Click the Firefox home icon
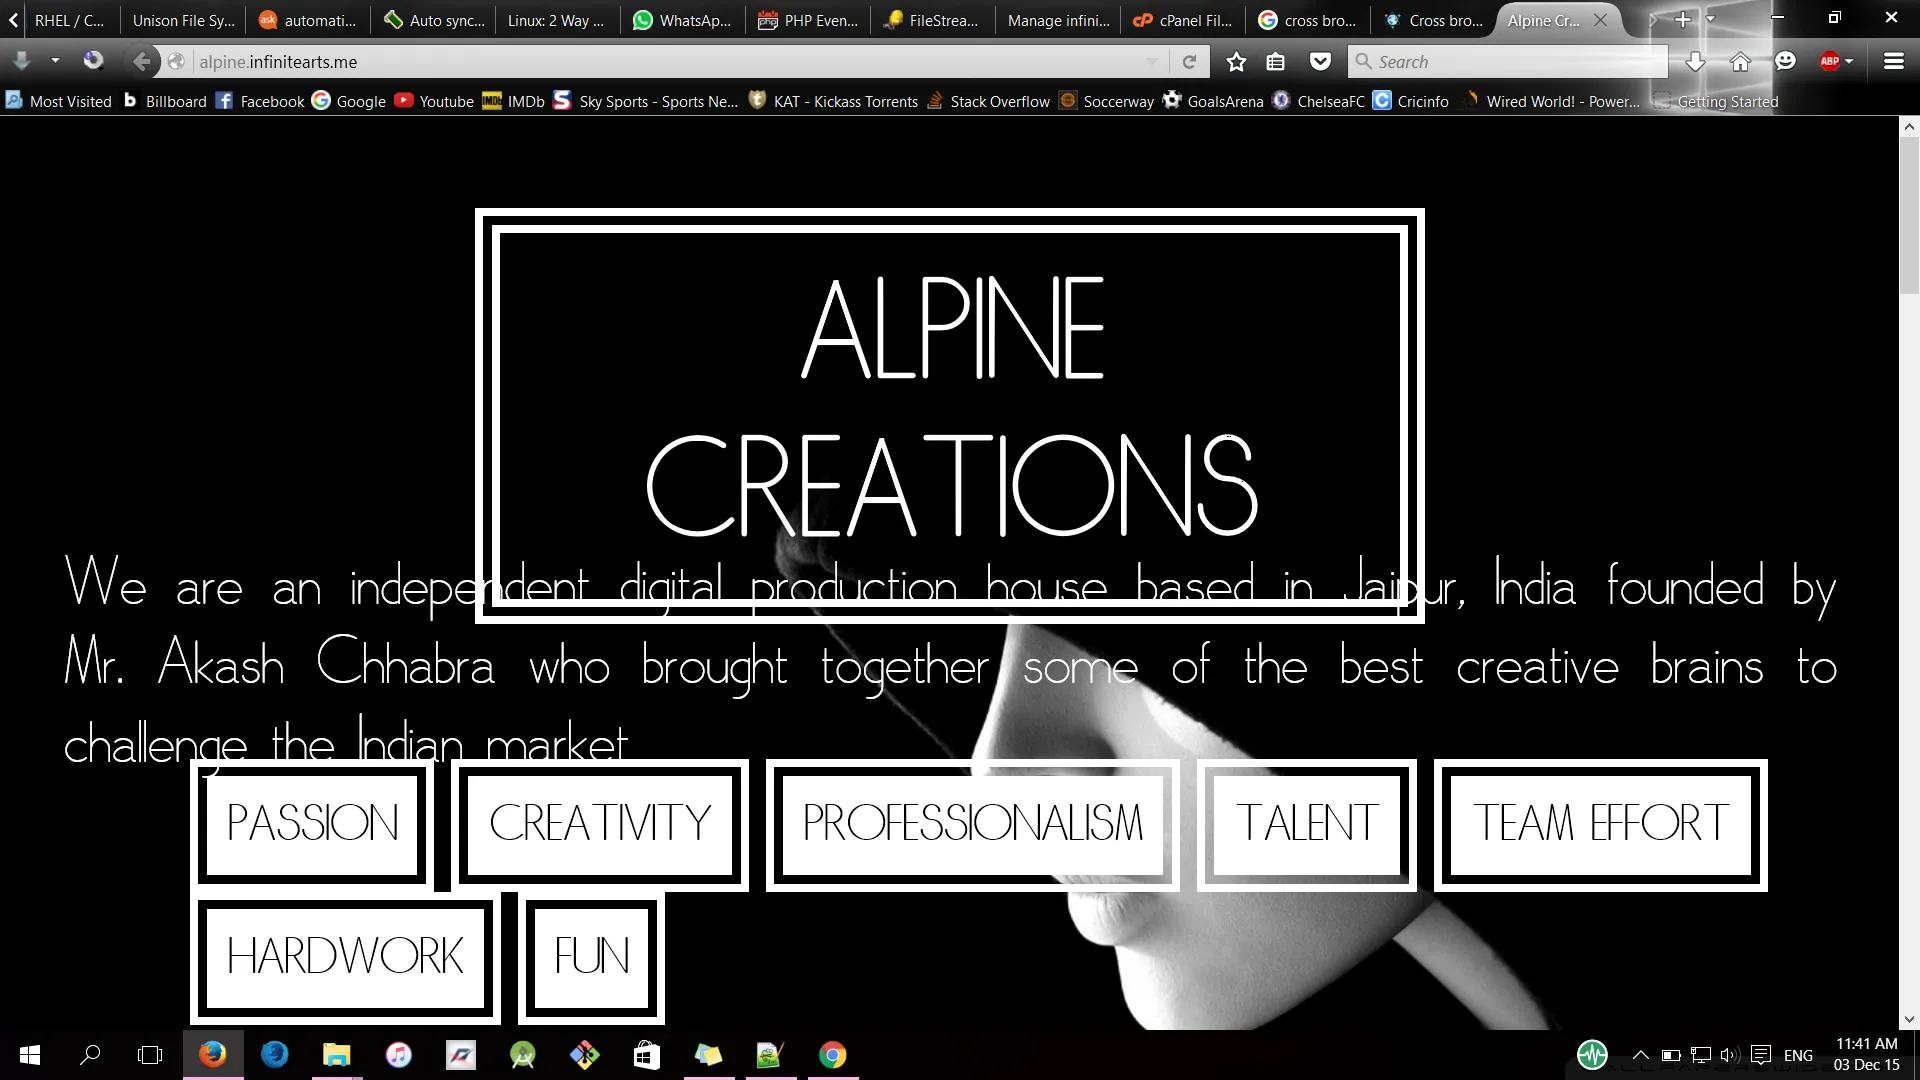Viewport: 1920px width, 1080px height. [1740, 62]
